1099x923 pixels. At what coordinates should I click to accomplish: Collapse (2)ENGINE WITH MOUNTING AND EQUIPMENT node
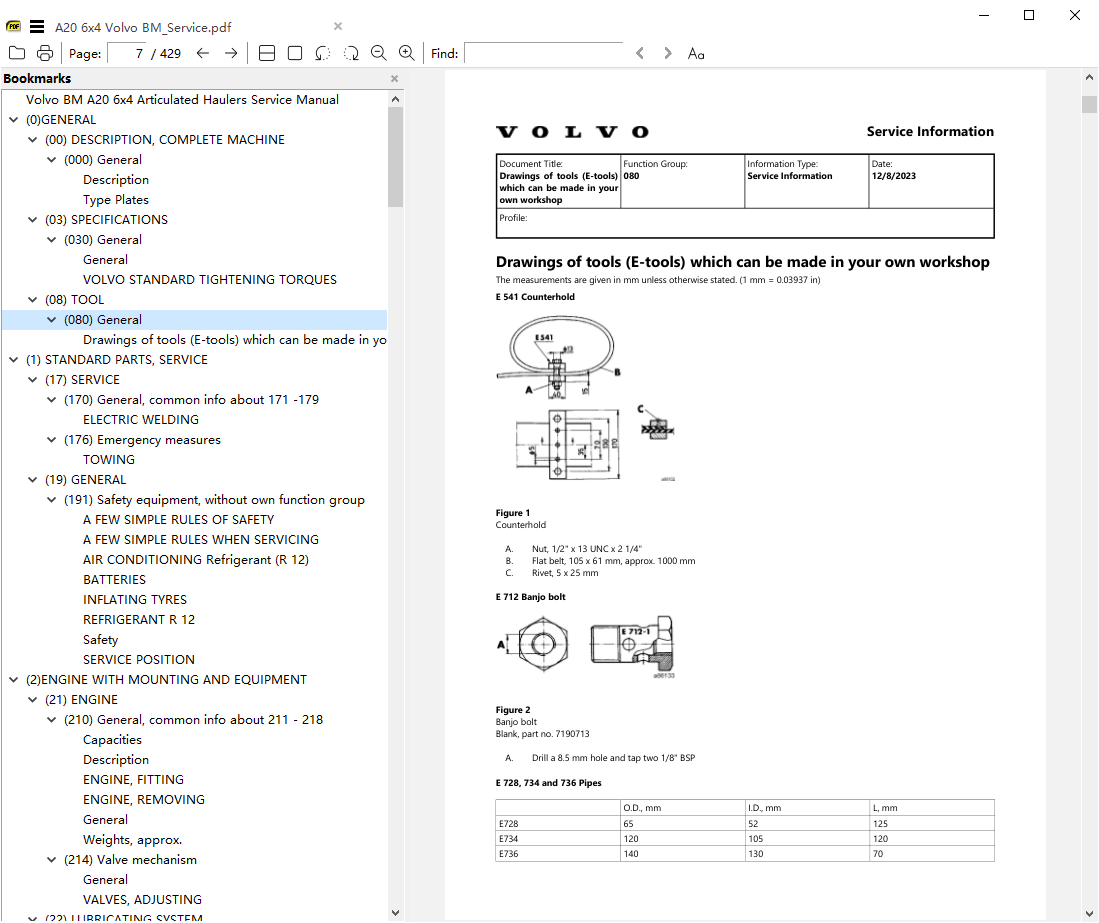point(13,680)
